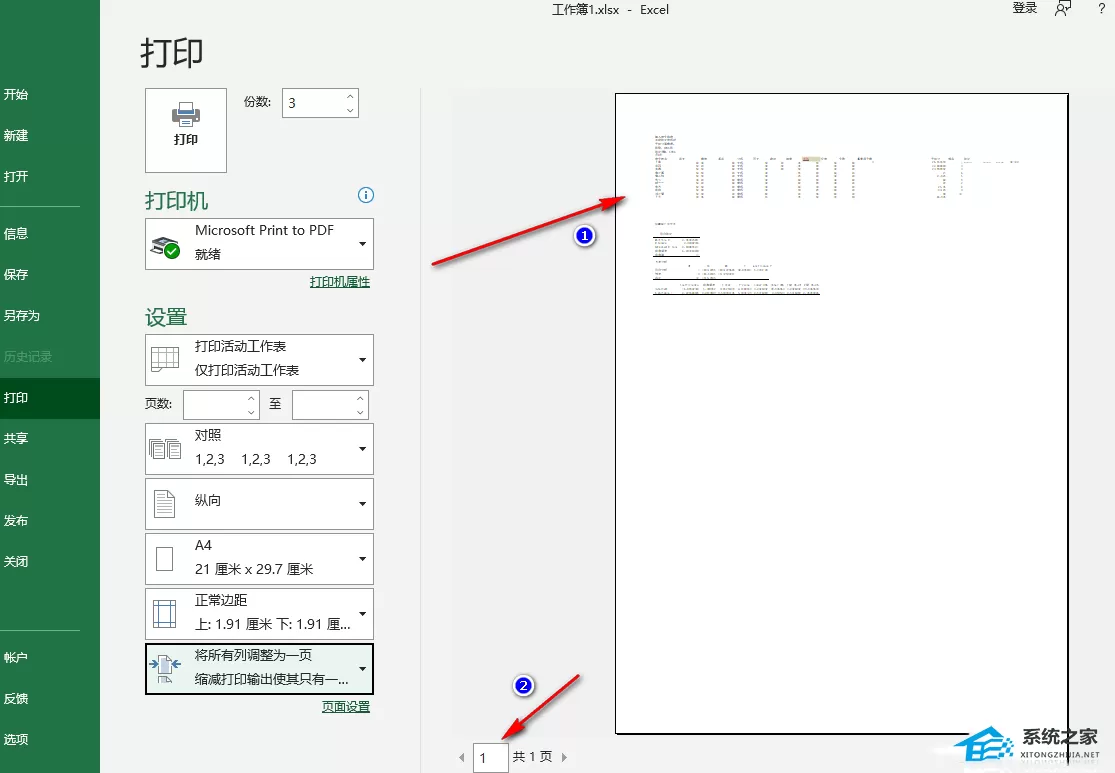The height and width of the screenshot is (773, 1115).
Task: Click the printer icon Print button
Action: [x=186, y=130]
